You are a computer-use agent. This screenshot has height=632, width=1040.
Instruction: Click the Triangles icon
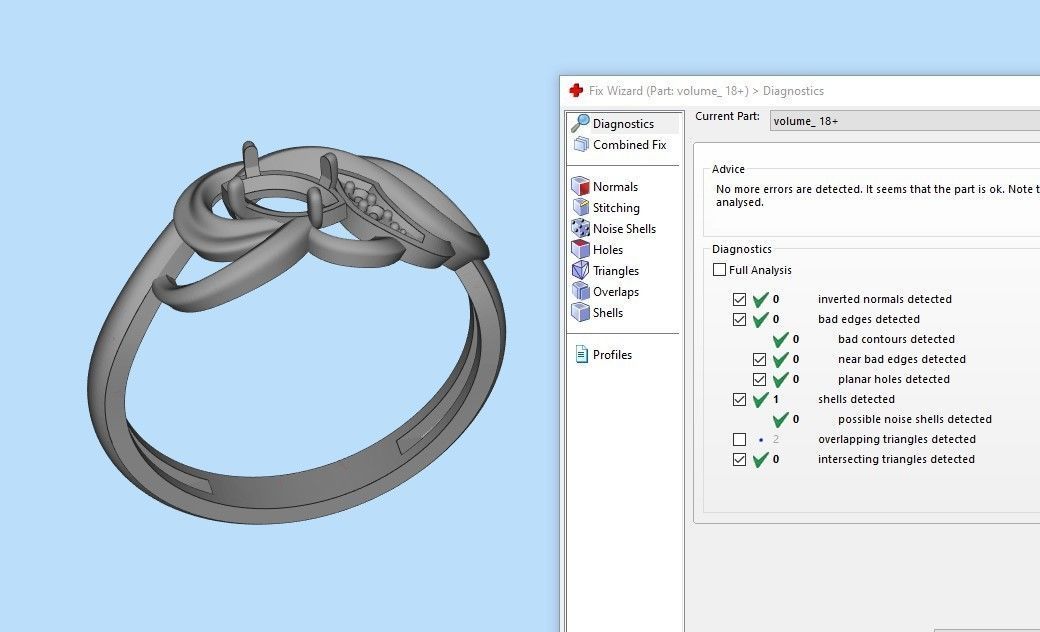(x=580, y=271)
